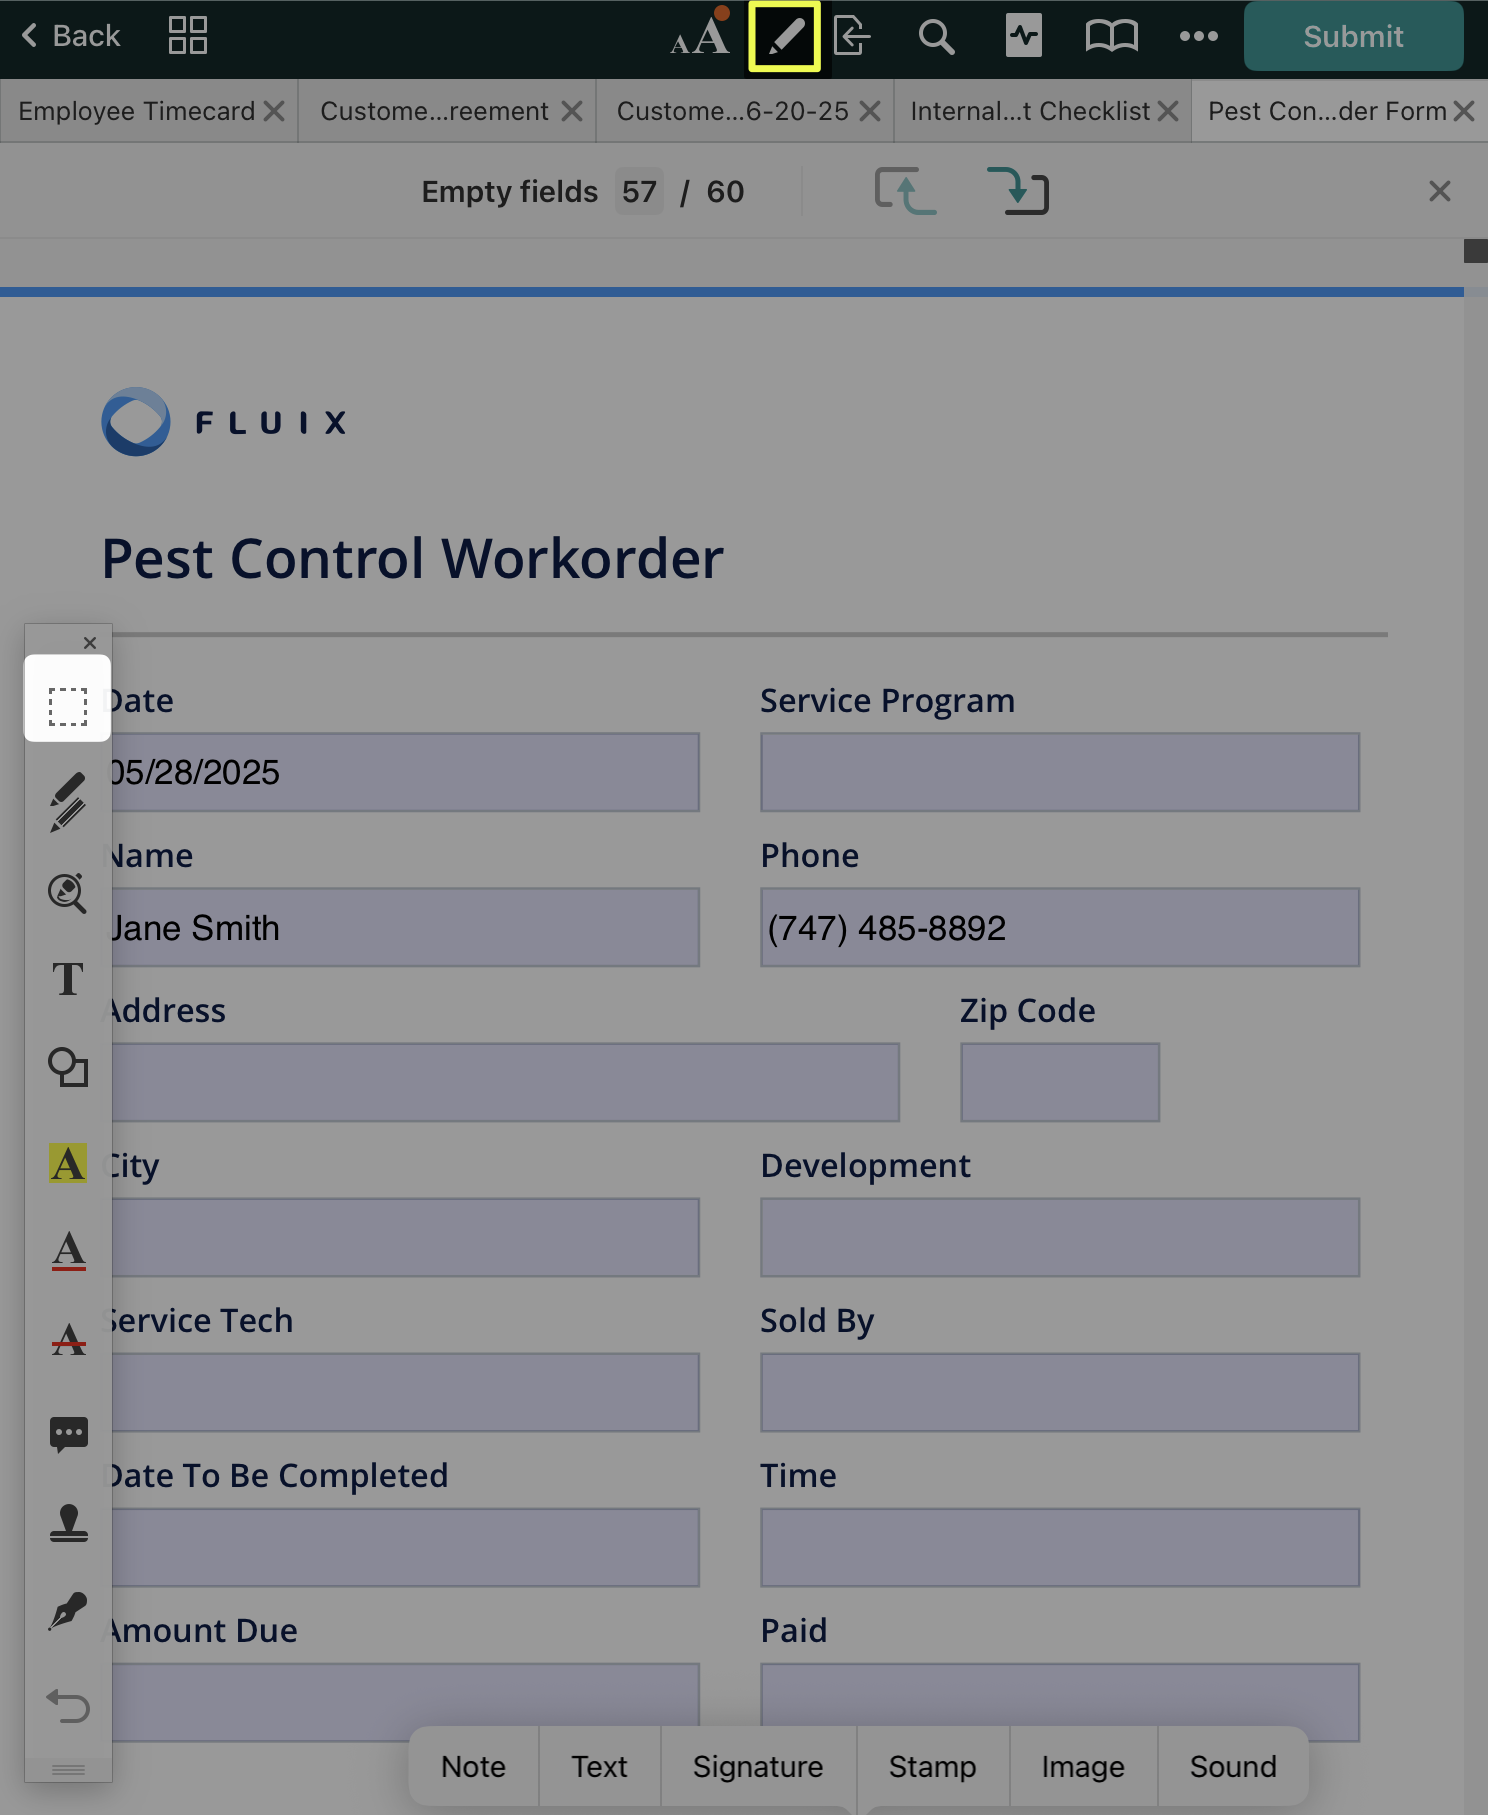
Task: Open the comment note tool
Action: [x=68, y=1434]
